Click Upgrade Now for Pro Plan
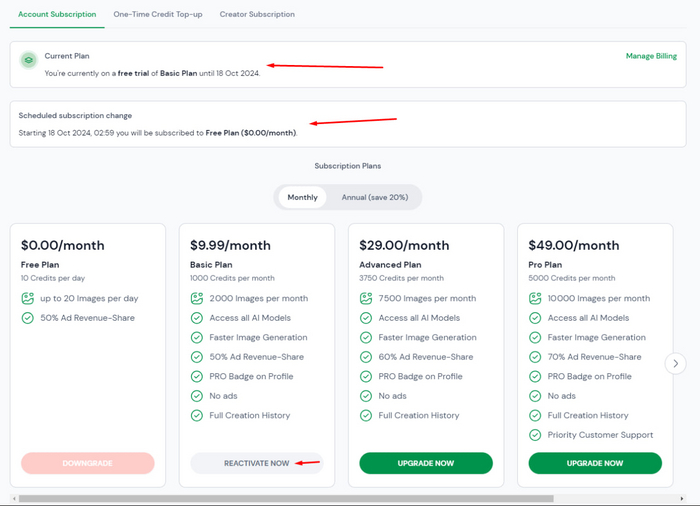Viewport: 700px width, 506px height. (x=595, y=463)
